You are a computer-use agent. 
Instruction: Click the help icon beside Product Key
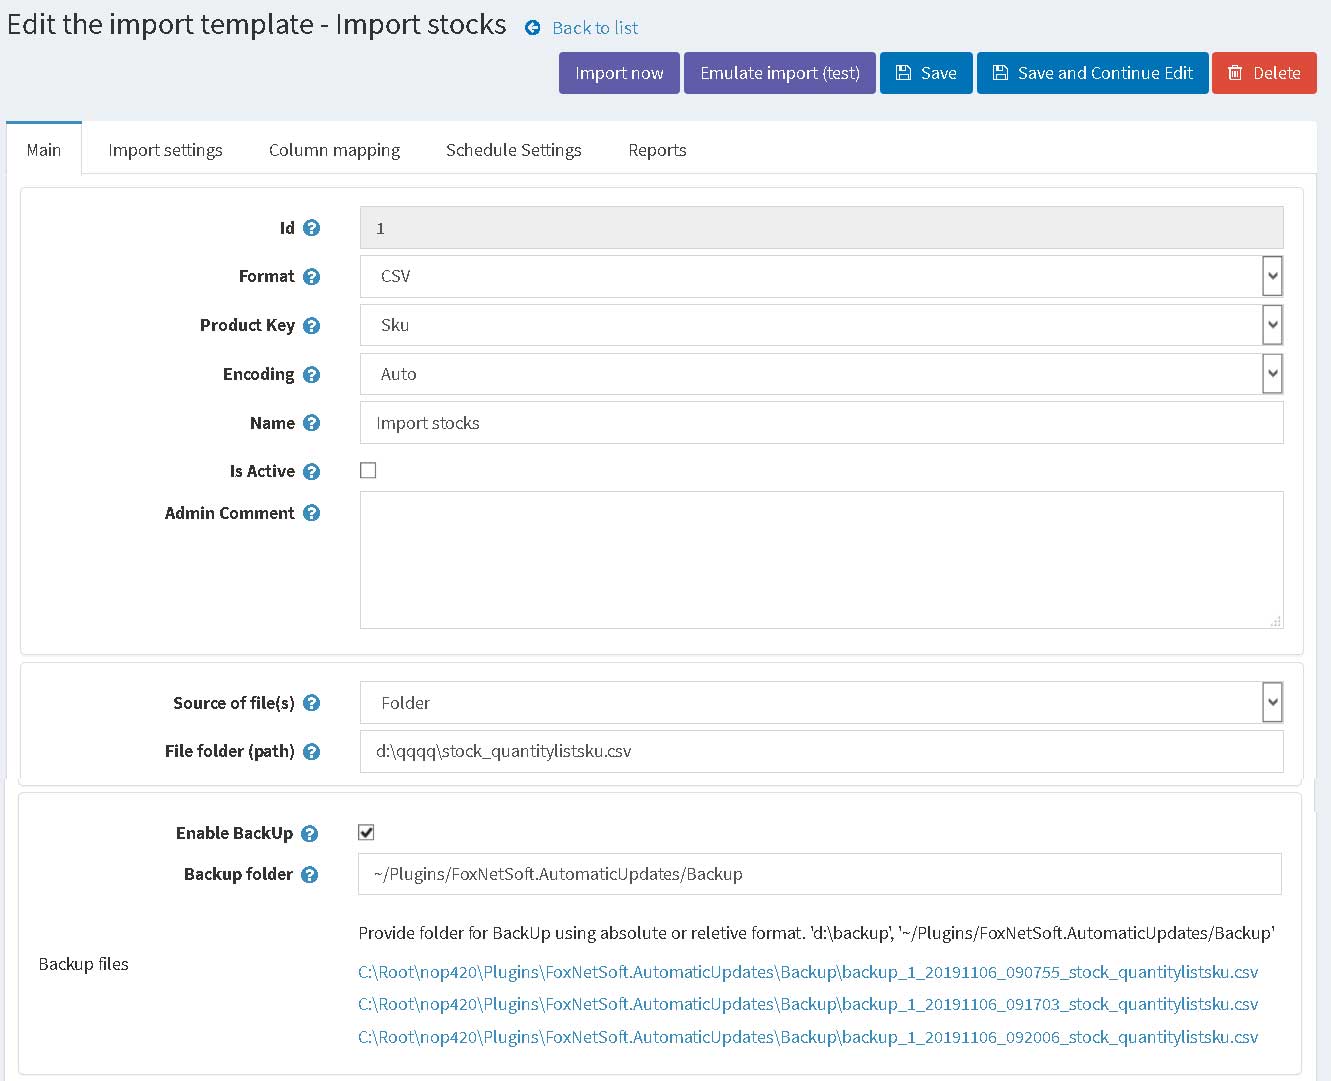311,326
